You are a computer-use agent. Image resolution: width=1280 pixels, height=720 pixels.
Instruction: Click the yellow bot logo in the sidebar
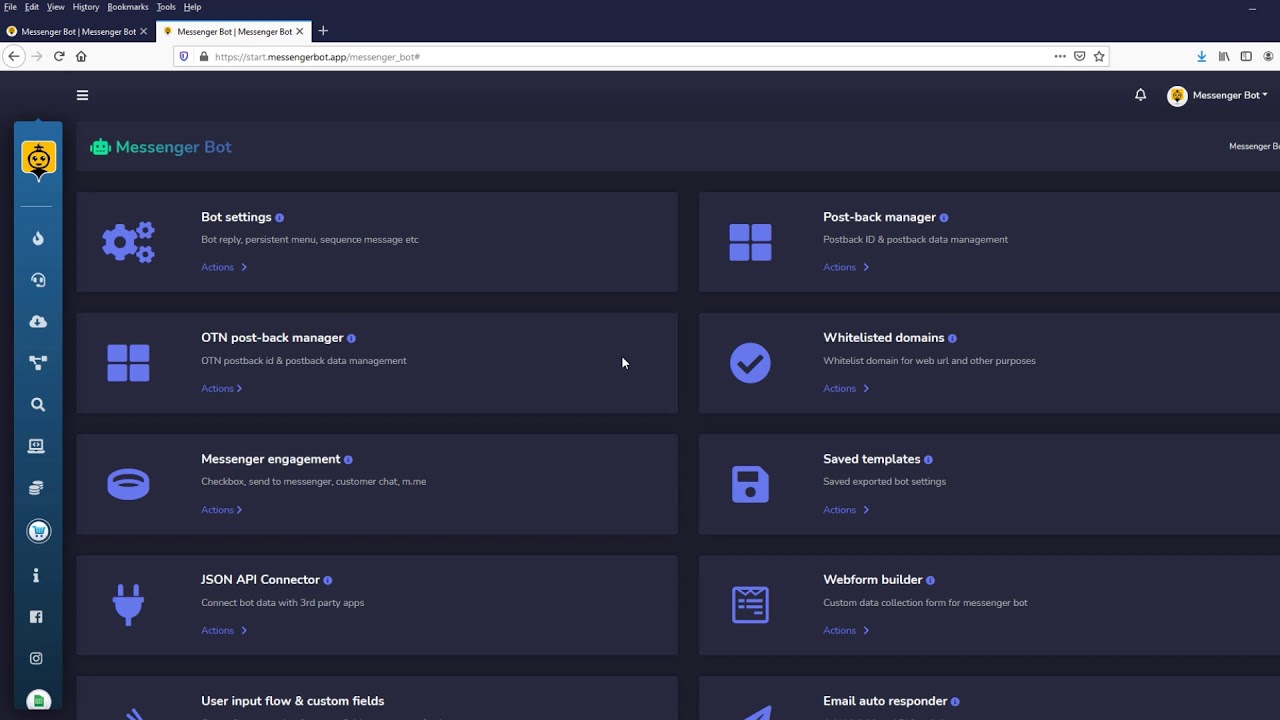click(38, 160)
